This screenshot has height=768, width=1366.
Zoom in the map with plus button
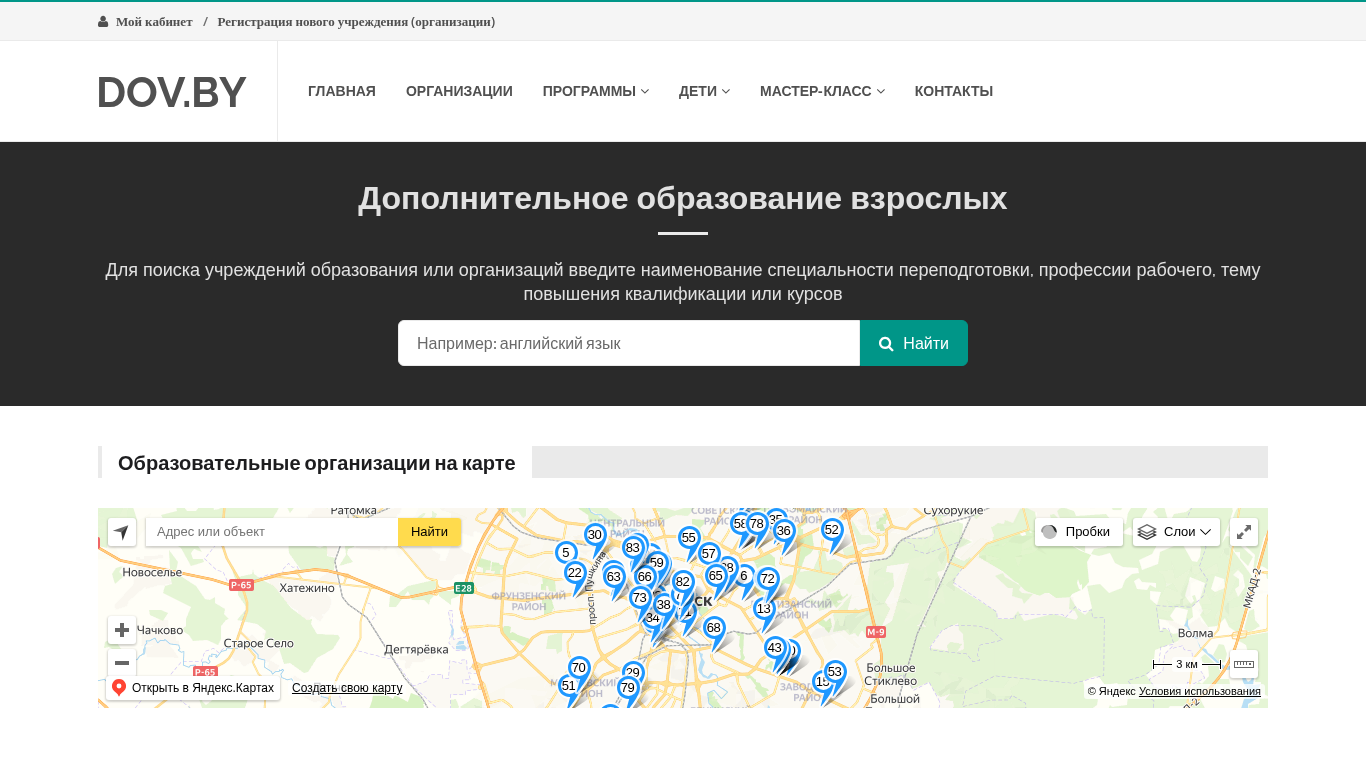(122, 630)
